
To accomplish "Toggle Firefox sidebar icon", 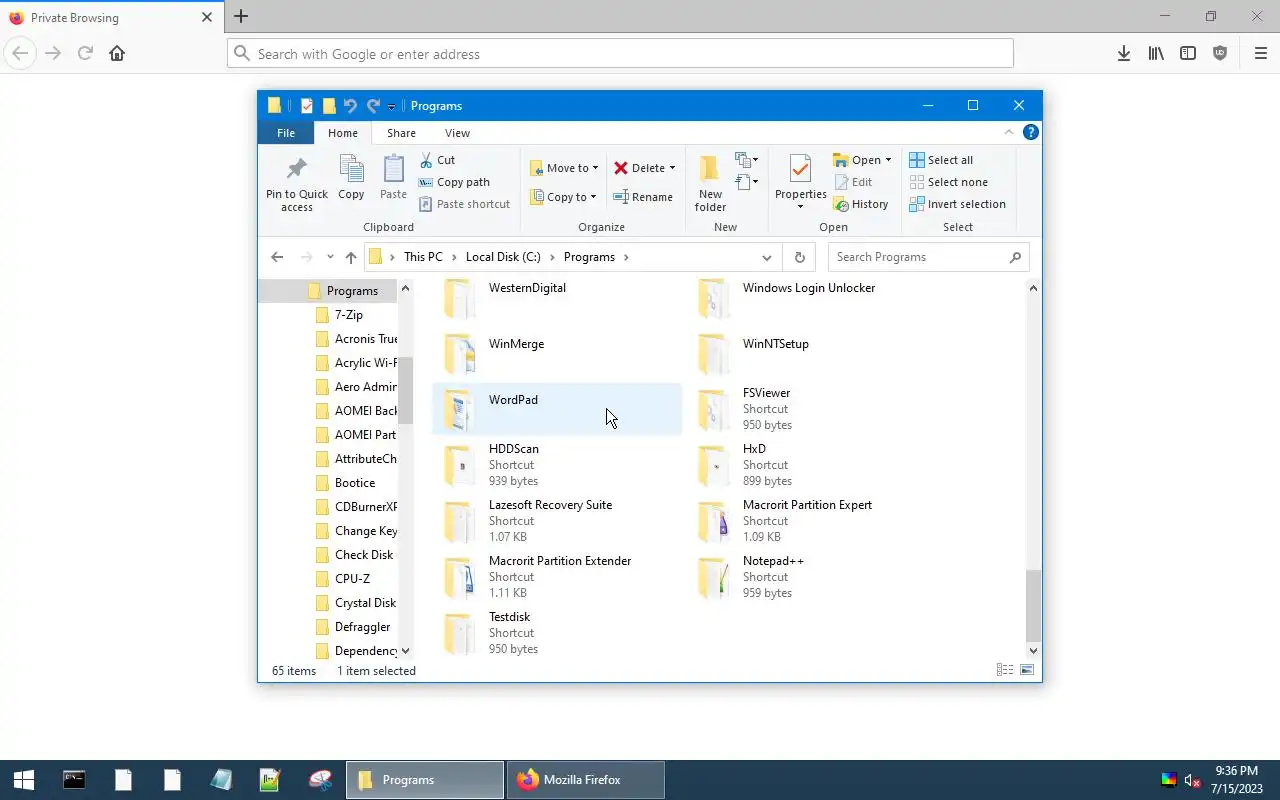I will point(1188,54).
